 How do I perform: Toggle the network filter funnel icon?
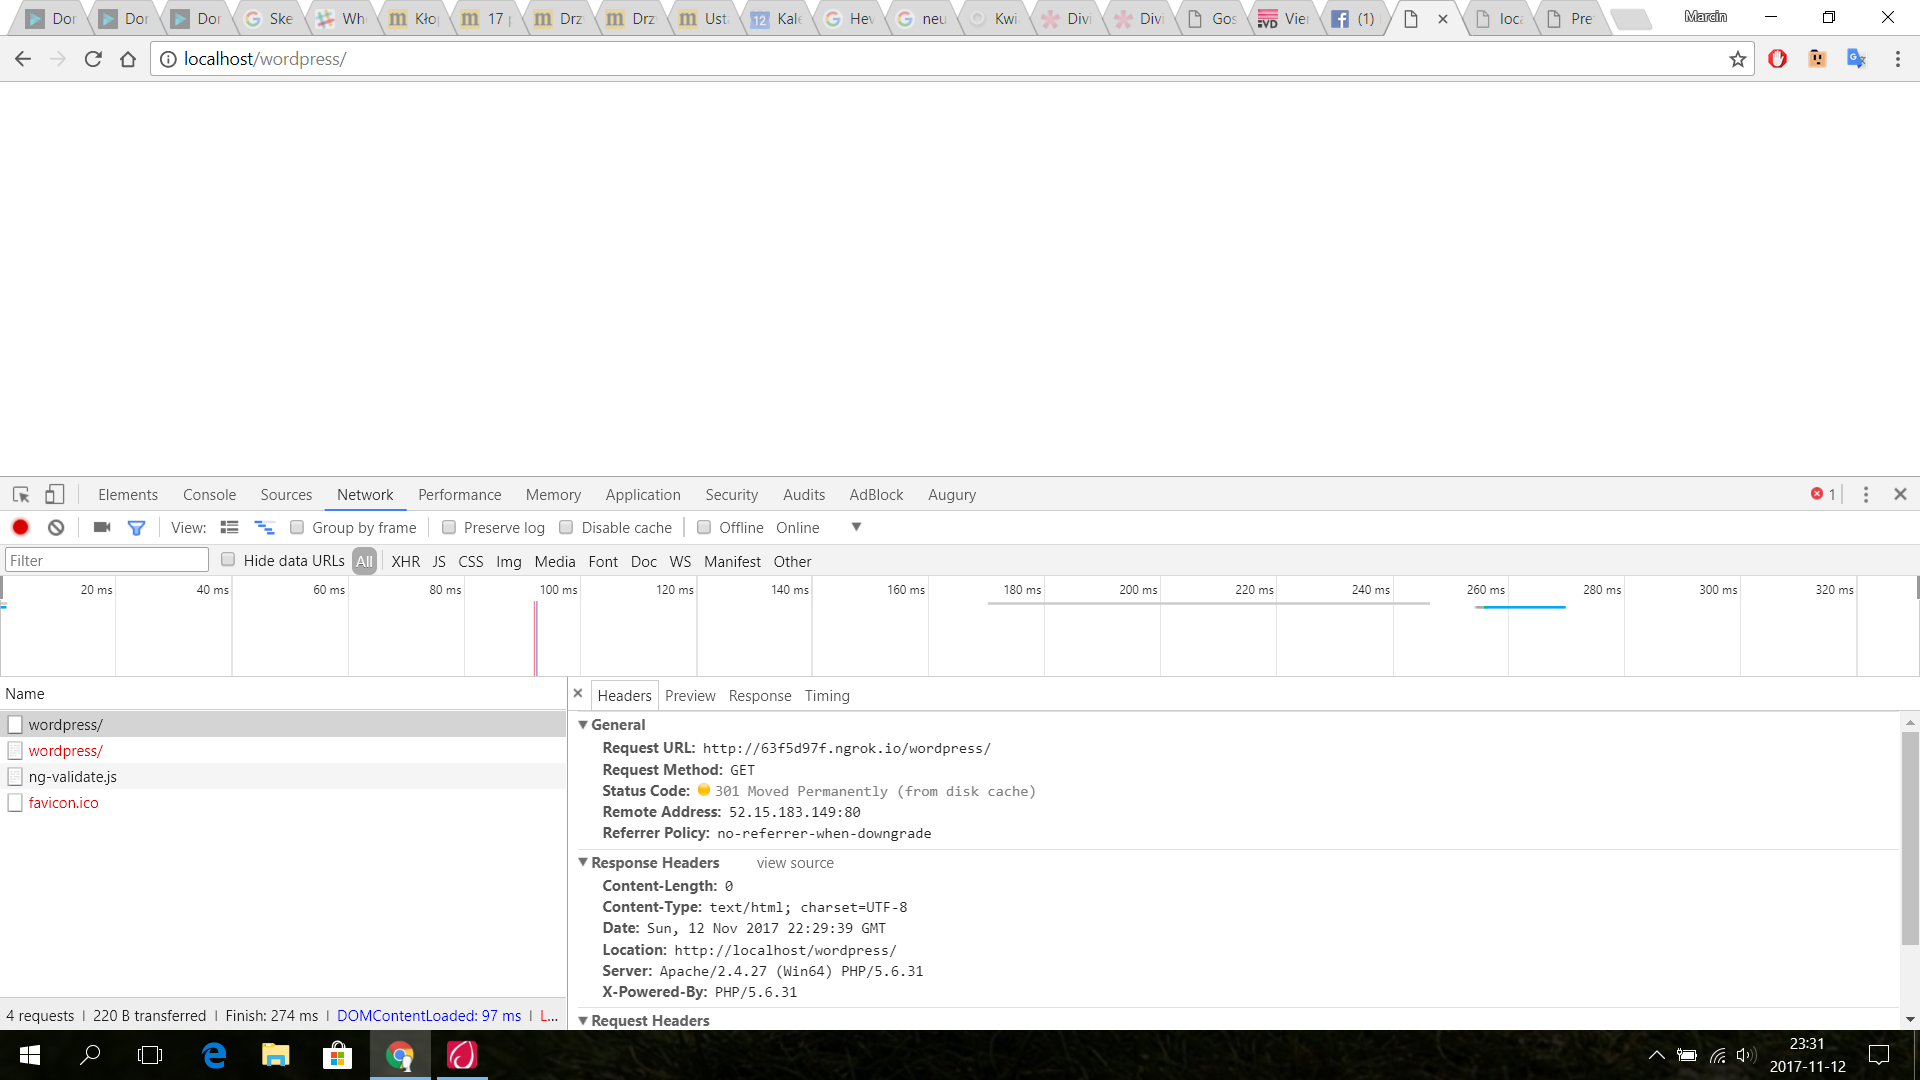tap(136, 527)
